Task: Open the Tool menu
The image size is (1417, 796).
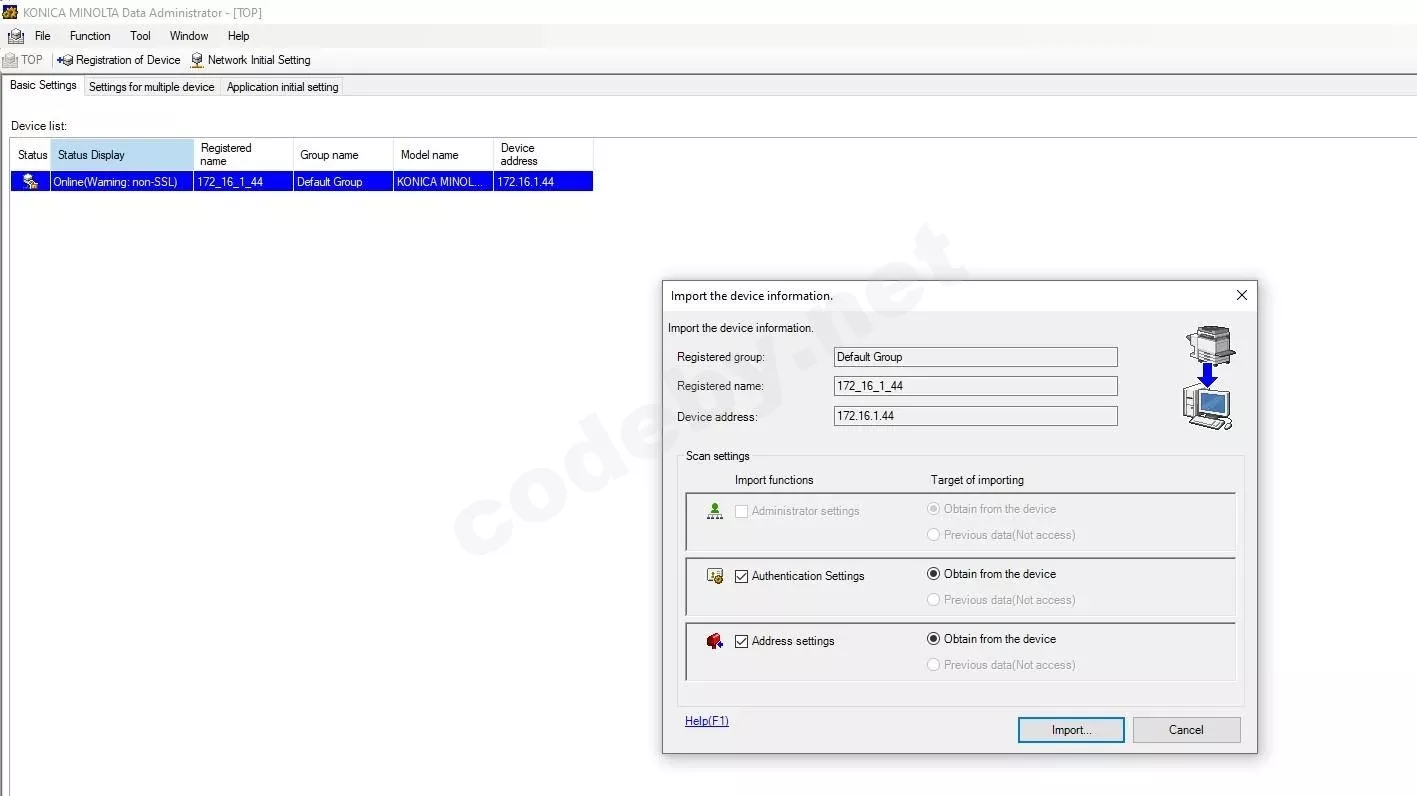Action: pos(140,36)
